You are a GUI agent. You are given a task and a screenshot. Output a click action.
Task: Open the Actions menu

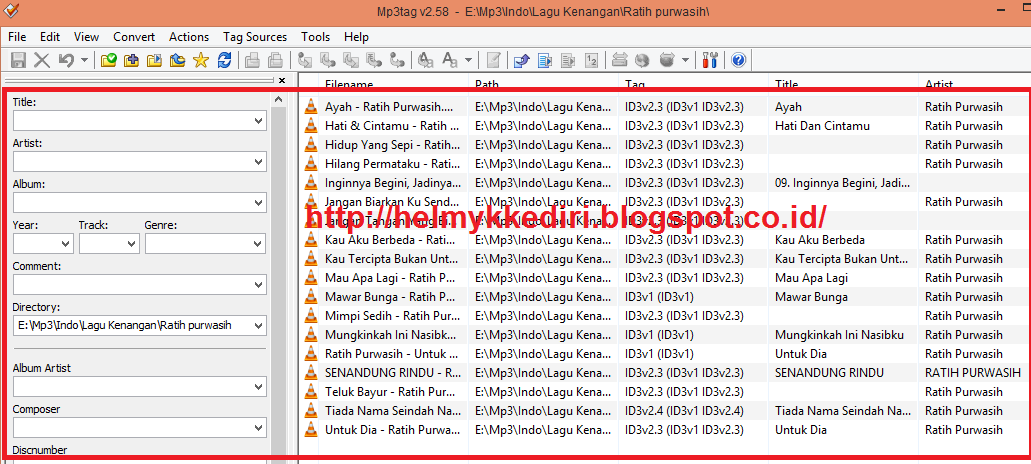pos(189,37)
